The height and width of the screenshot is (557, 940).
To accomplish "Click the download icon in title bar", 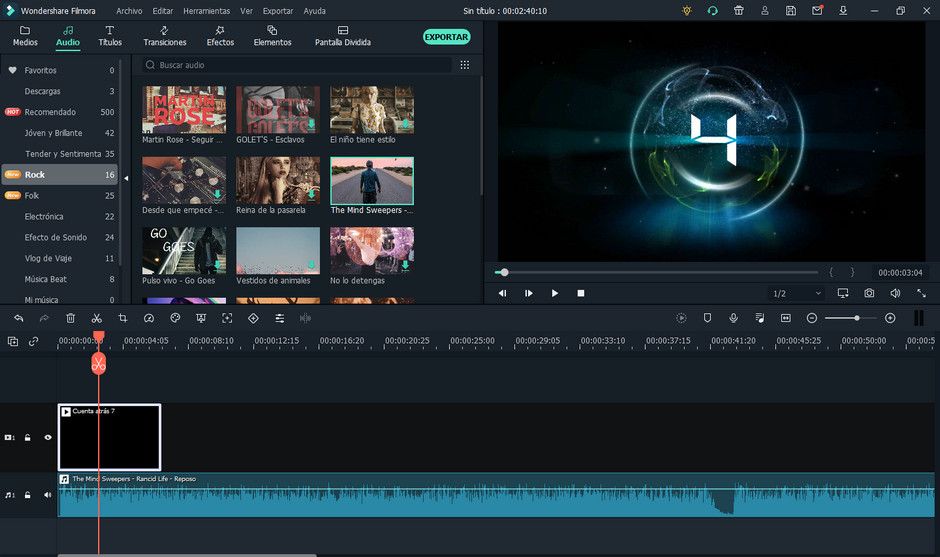I will 843,11.
